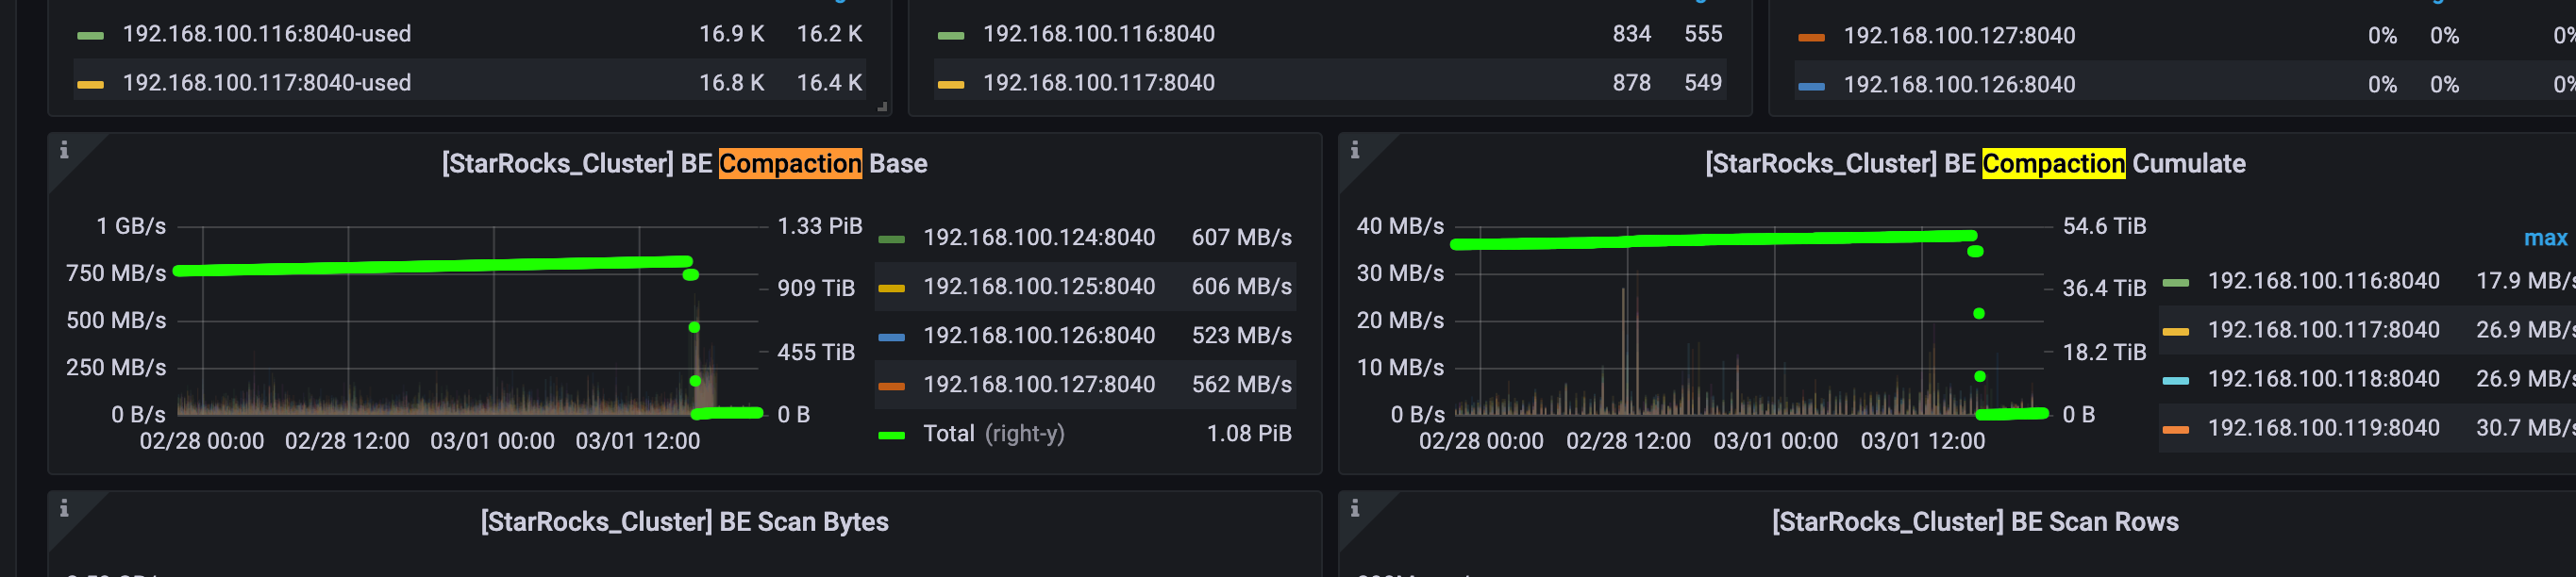
Task: Select 192.168.100.116:8040 legend entry with values 834, 555
Action: [x=1098, y=34]
